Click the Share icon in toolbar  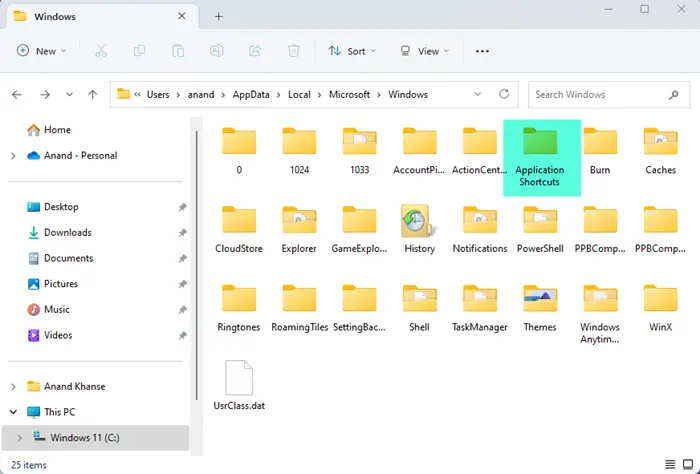pyautogui.click(x=255, y=51)
